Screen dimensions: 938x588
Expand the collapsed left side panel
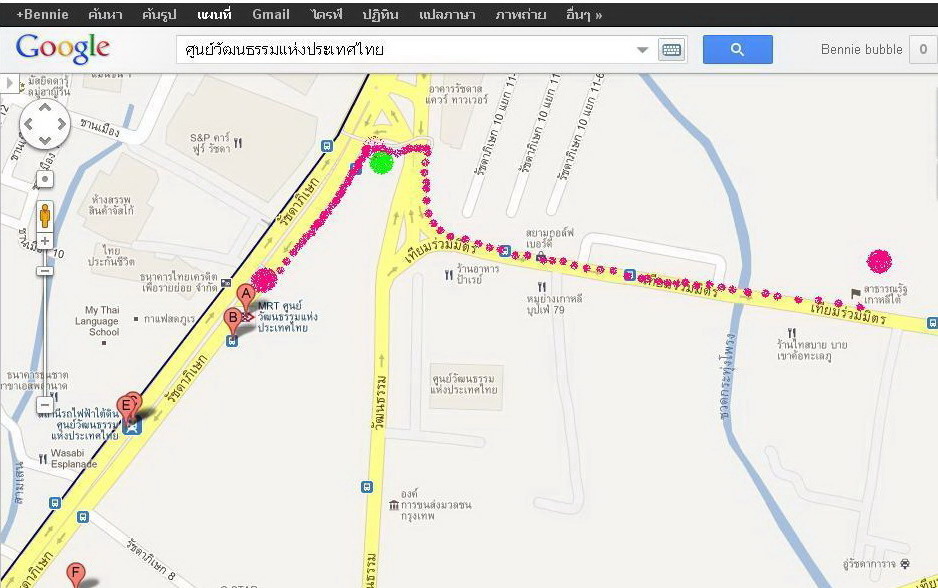click(x=9, y=83)
